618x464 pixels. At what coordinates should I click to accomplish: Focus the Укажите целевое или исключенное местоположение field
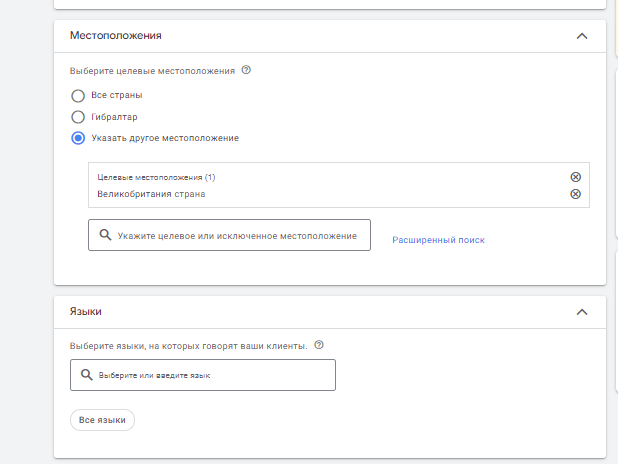(x=229, y=235)
